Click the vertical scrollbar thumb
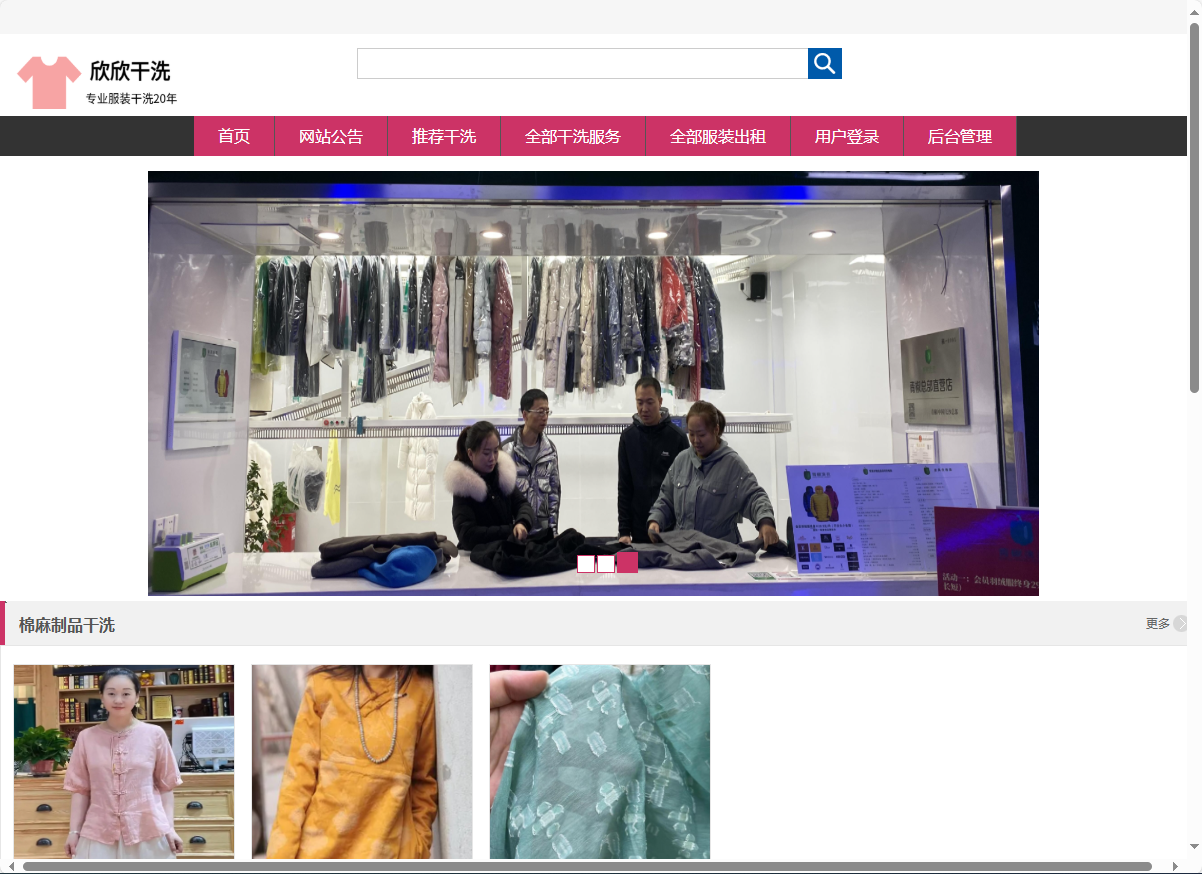This screenshot has width=1202, height=874. pos(1194,207)
